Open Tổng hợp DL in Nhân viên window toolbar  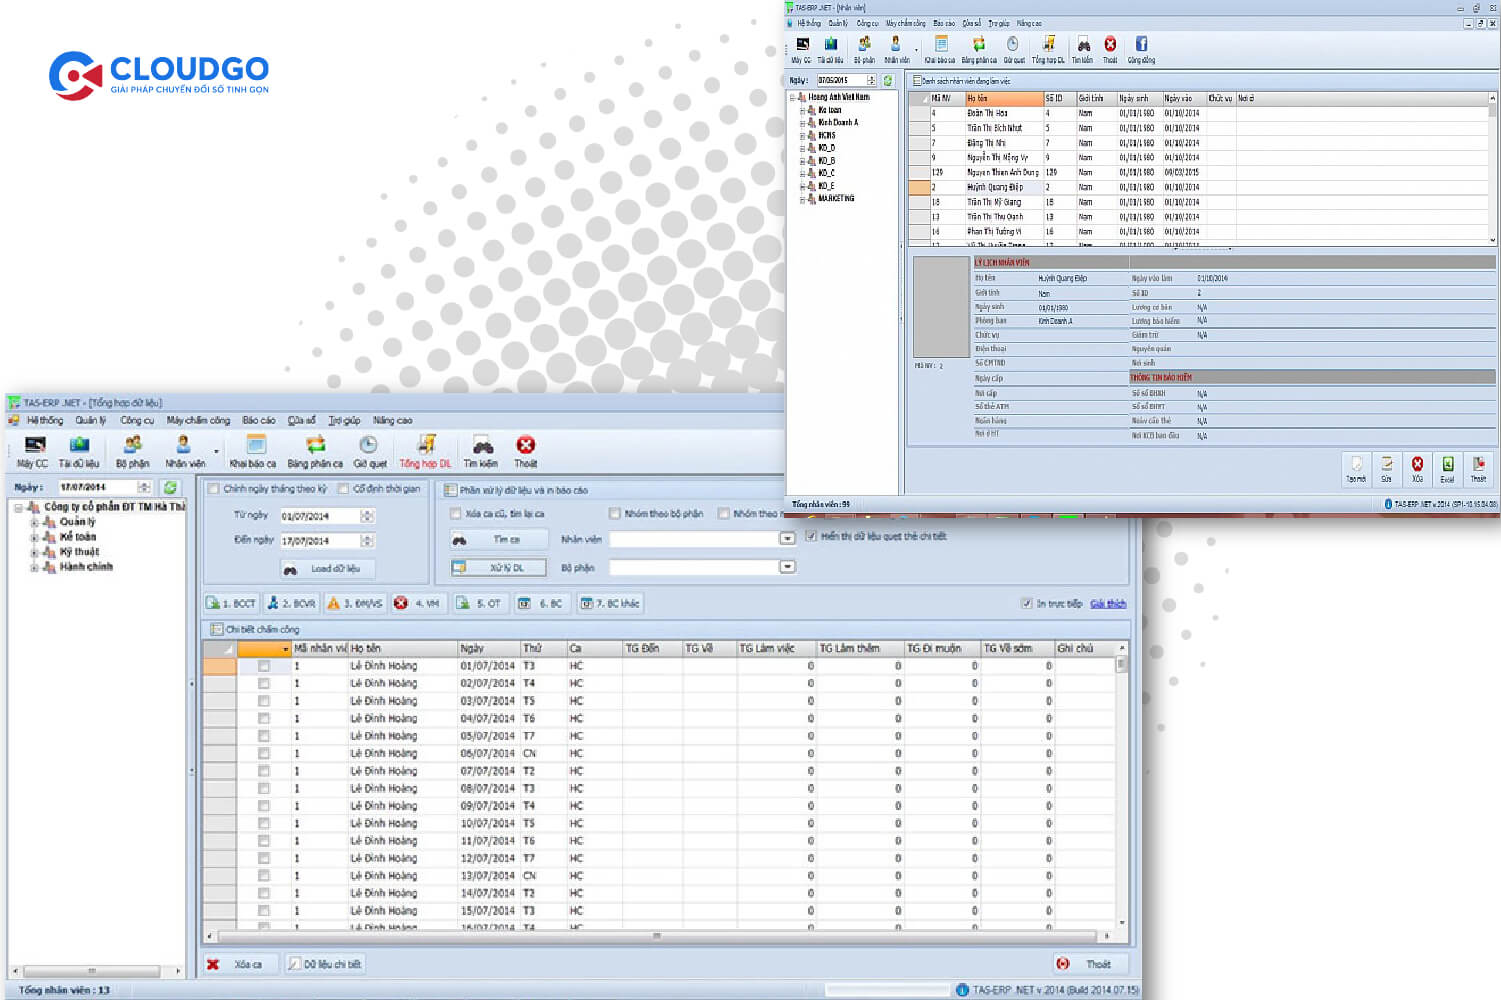pyautogui.click(x=1048, y=50)
